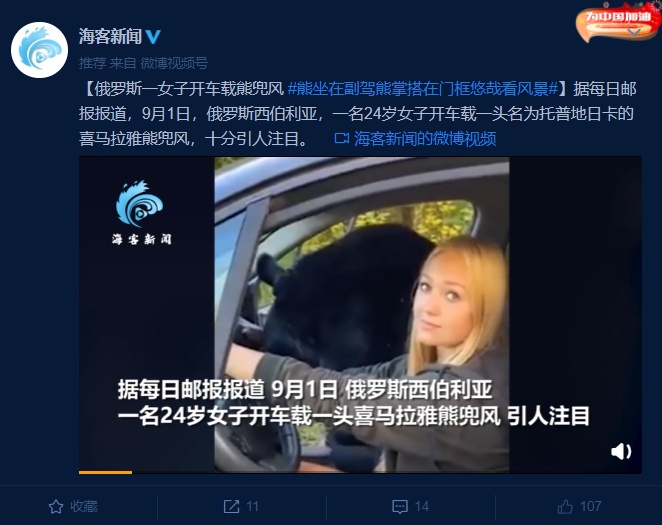662x525 pixels.
Task: Click the 为中国加油 banner badge
Action: (618, 21)
